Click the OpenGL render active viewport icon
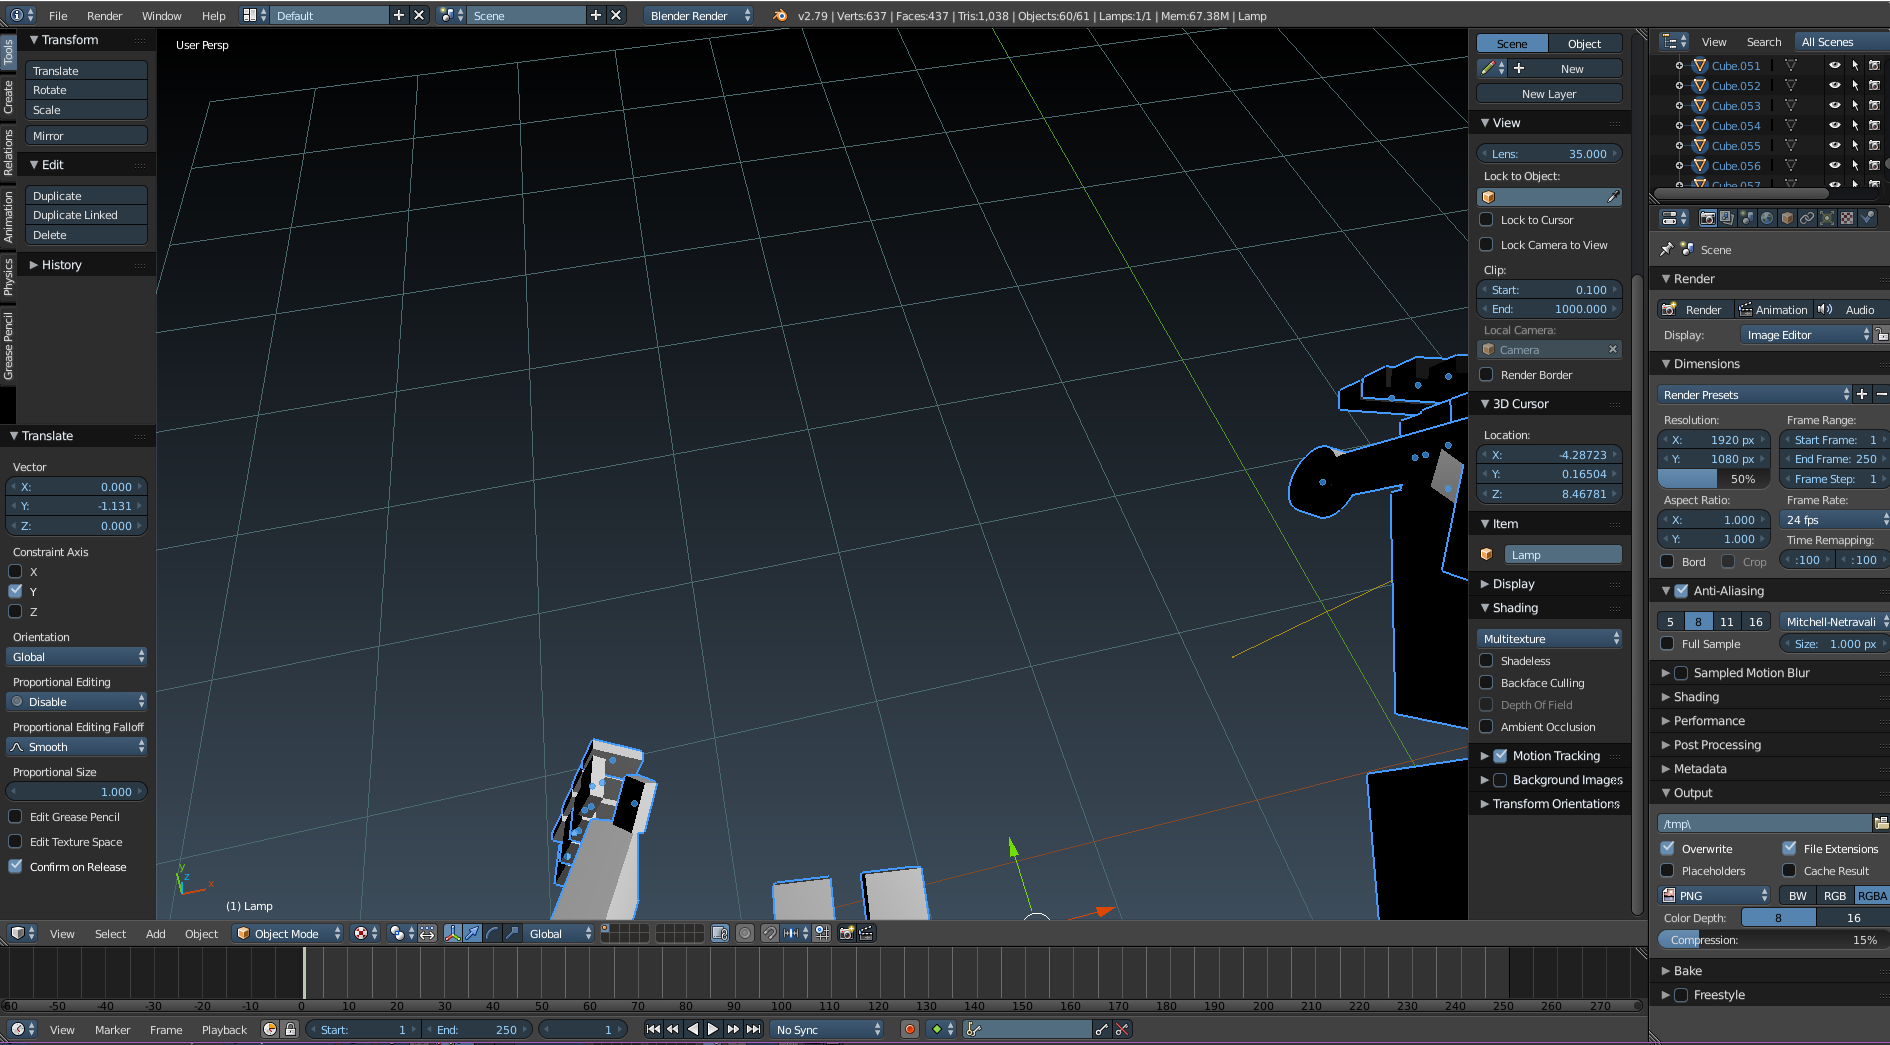Screen dimensions: 1890x1045 pos(846,933)
